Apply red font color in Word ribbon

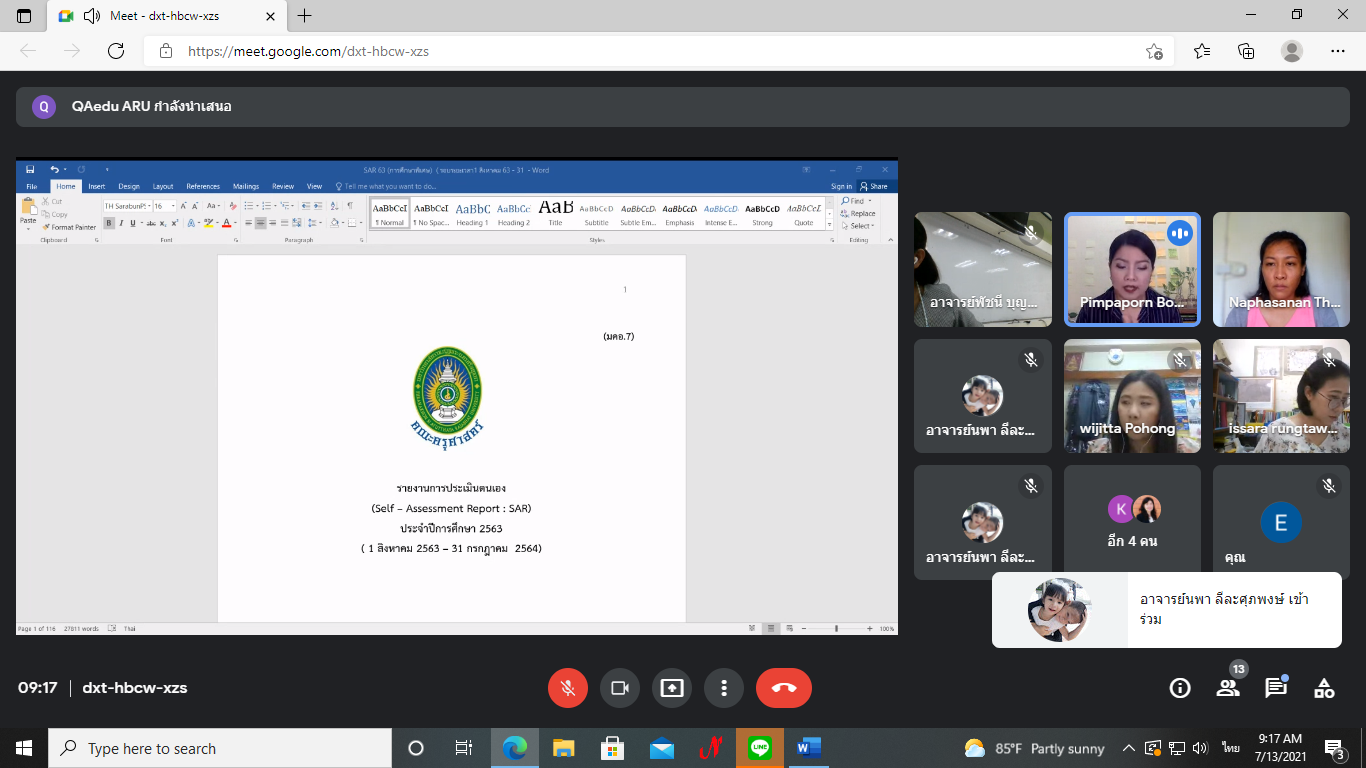[x=227, y=223]
